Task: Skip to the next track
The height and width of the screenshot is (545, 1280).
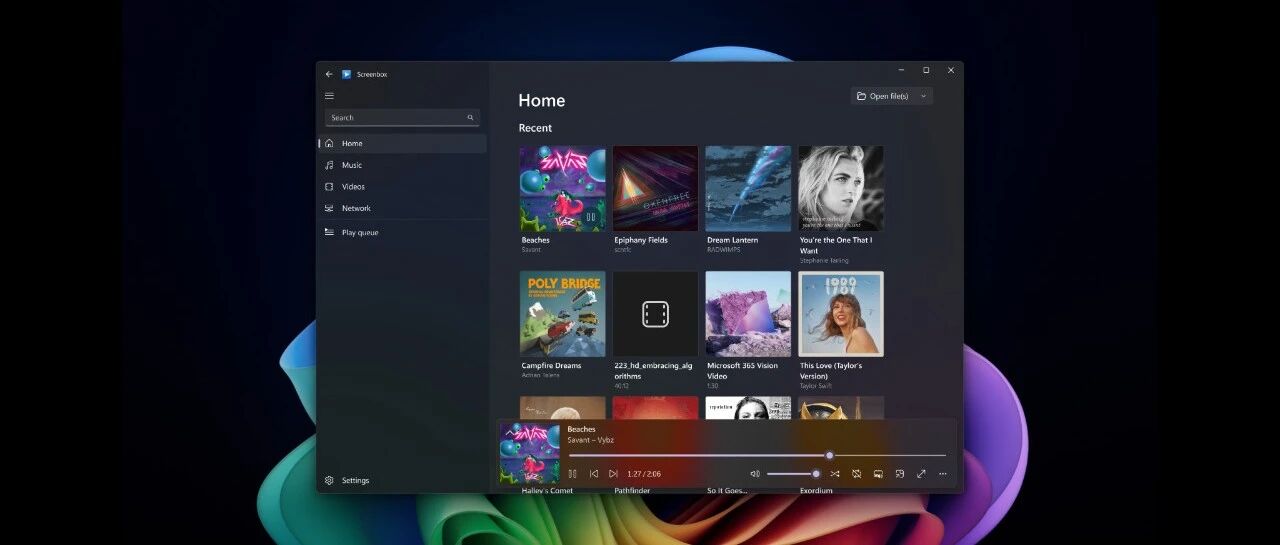Action: 613,474
